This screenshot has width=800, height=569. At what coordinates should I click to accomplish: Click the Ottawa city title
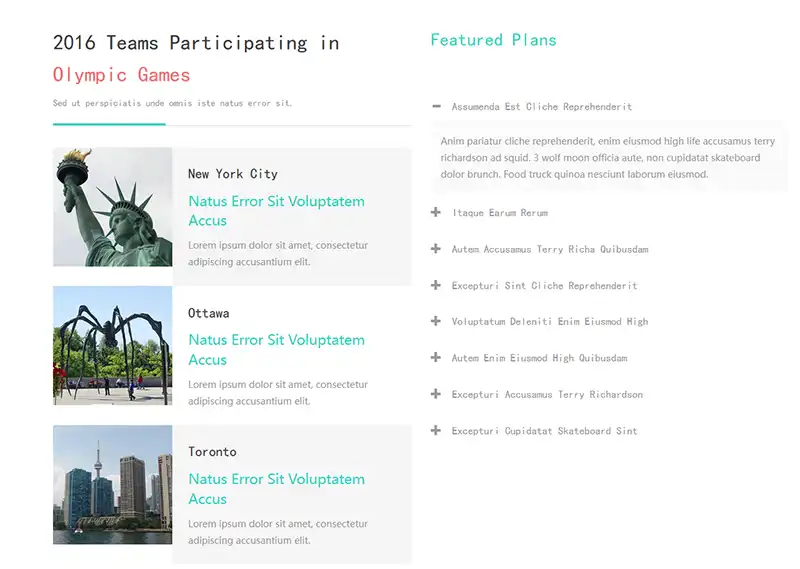pyautogui.click(x=208, y=313)
